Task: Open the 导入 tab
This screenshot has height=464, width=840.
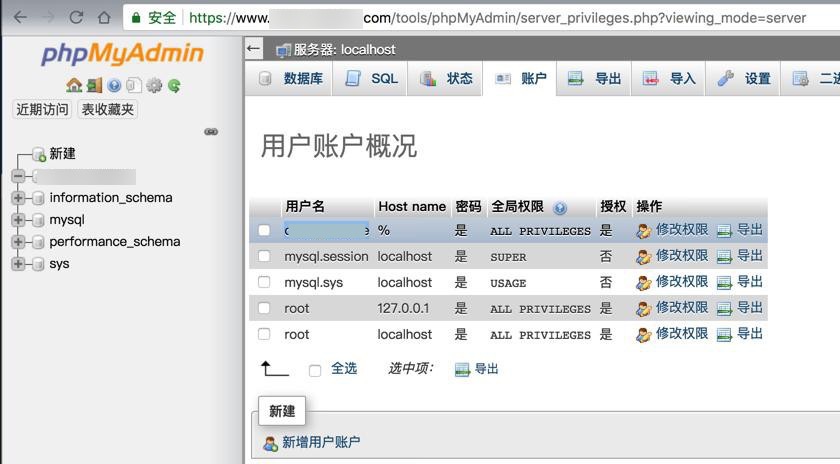Action: (x=669, y=79)
